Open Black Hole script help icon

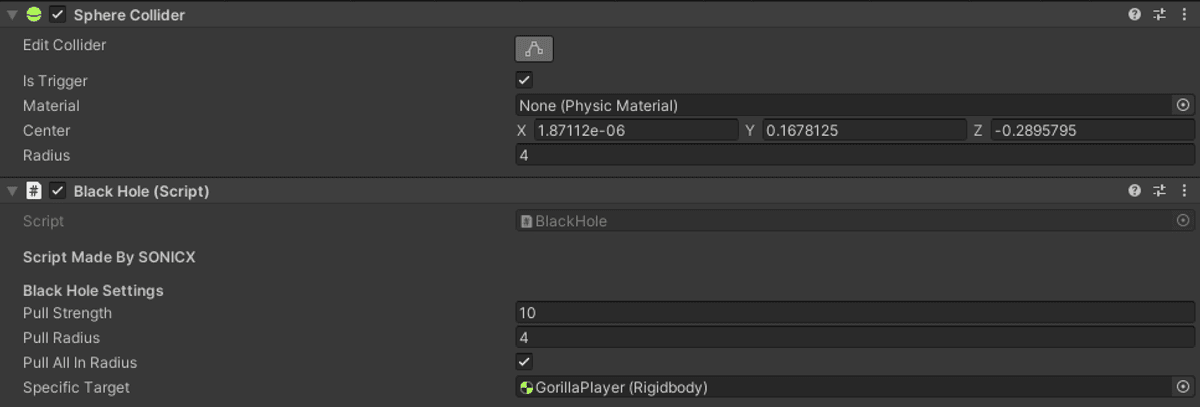click(1135, 190)
